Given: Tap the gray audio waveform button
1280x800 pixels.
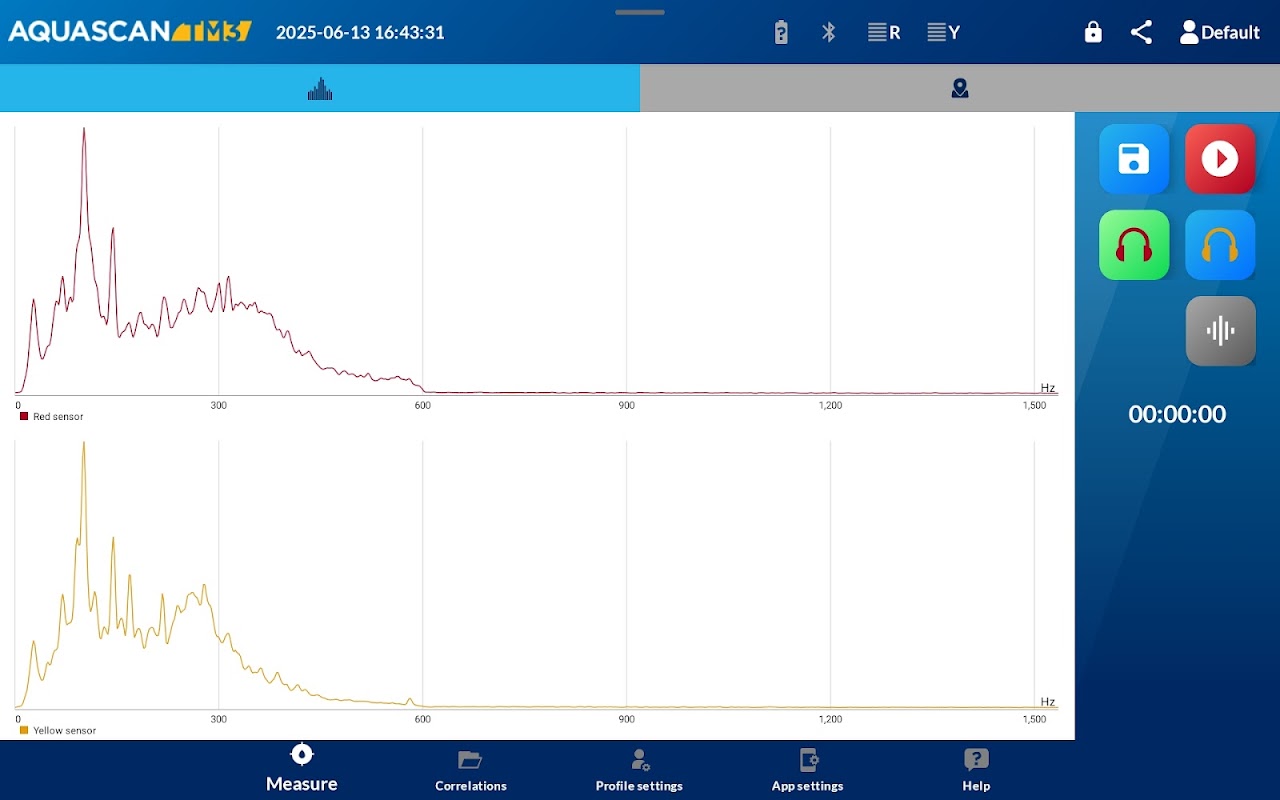Looking at the screenshot, I should coord(1220,331).
